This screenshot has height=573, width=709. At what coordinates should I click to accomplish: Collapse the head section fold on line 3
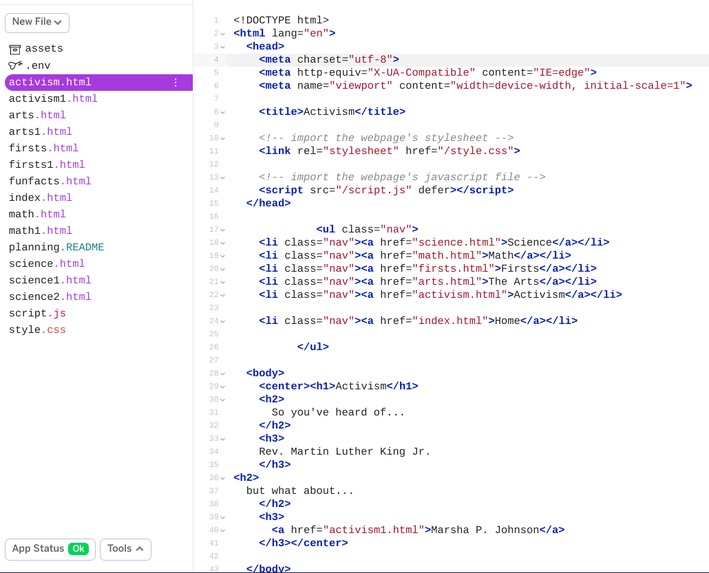[222, 47]
